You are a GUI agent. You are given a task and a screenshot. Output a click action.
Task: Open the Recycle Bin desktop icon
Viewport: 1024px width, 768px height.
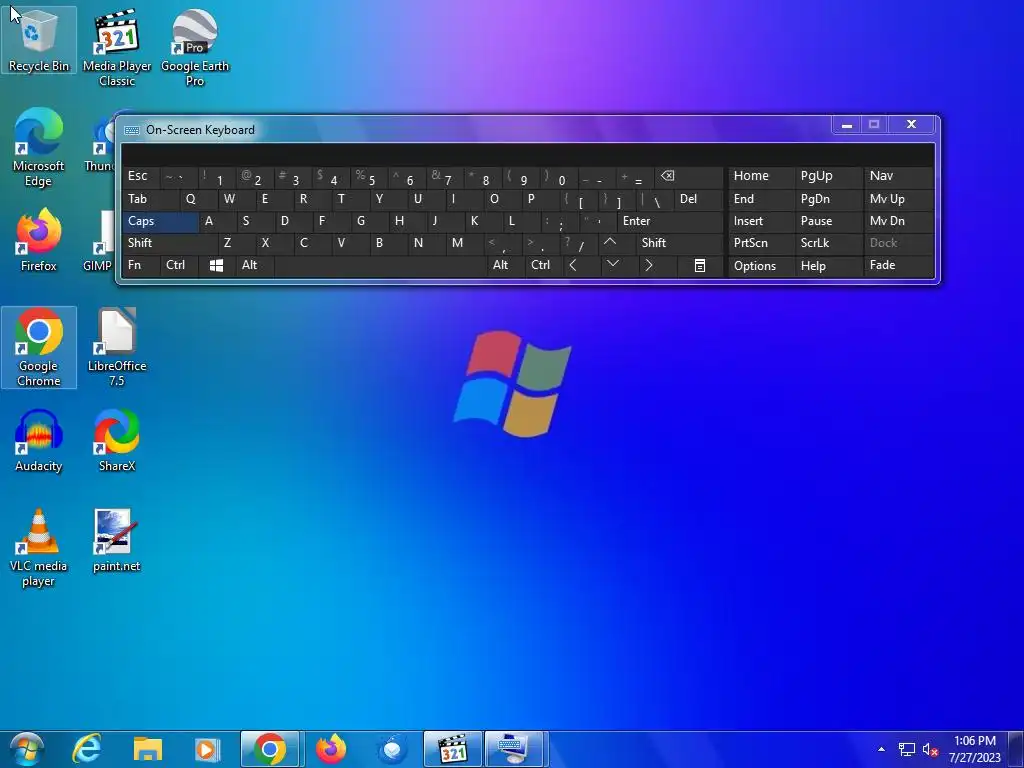coord(39,40)
